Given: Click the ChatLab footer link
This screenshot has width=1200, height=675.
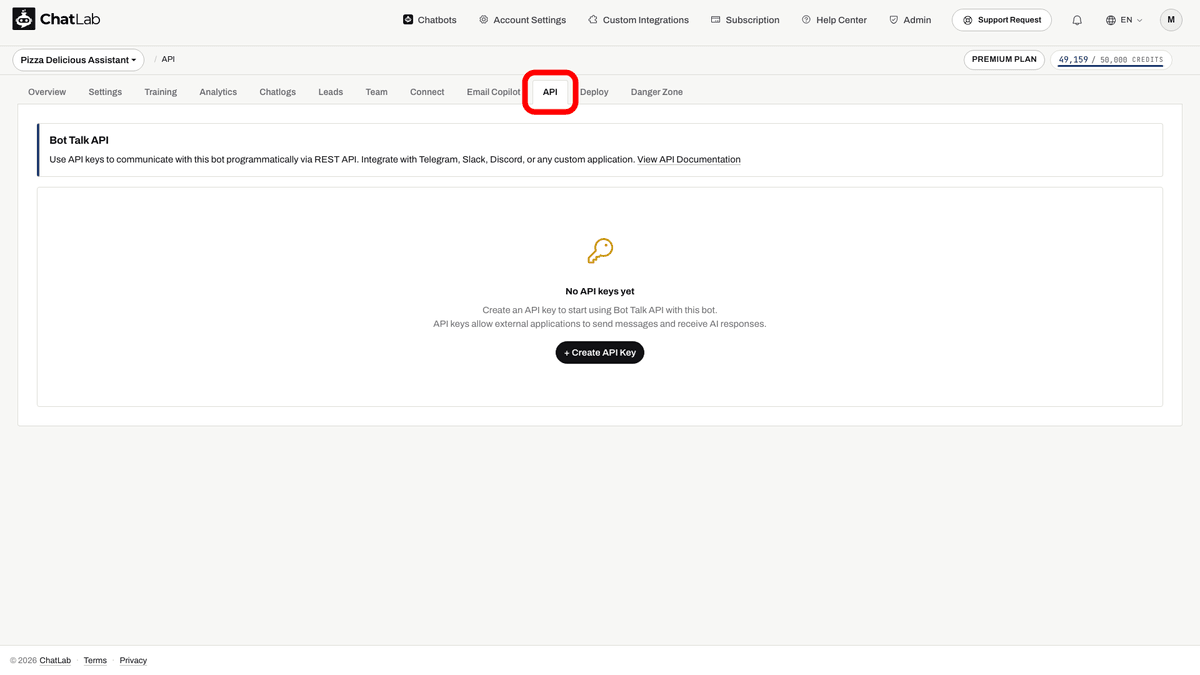Looking at the screenshot, I should pos(55,660).
